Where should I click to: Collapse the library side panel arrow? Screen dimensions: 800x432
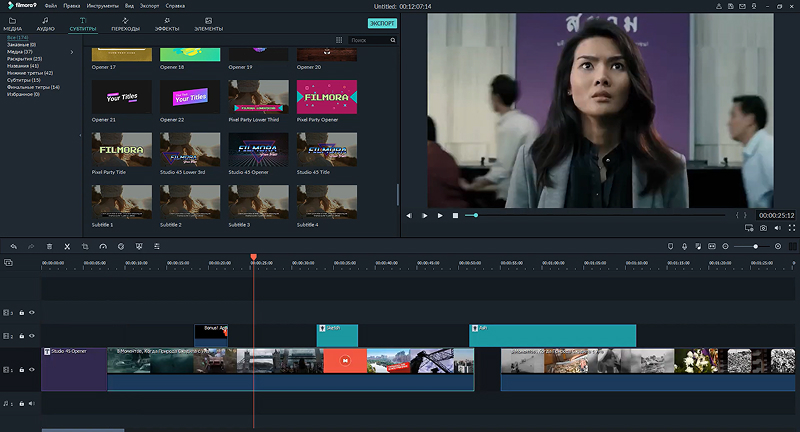point(80,136)
